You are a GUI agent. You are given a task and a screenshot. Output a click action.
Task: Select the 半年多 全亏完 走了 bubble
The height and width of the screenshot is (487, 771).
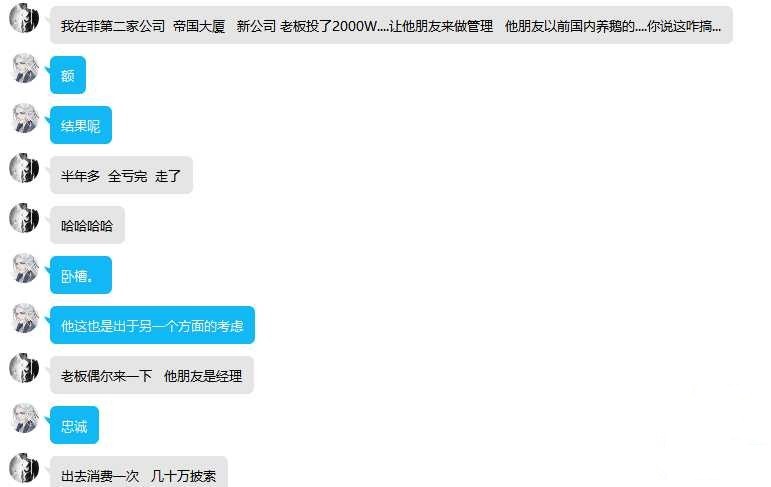tap(121, 175)
